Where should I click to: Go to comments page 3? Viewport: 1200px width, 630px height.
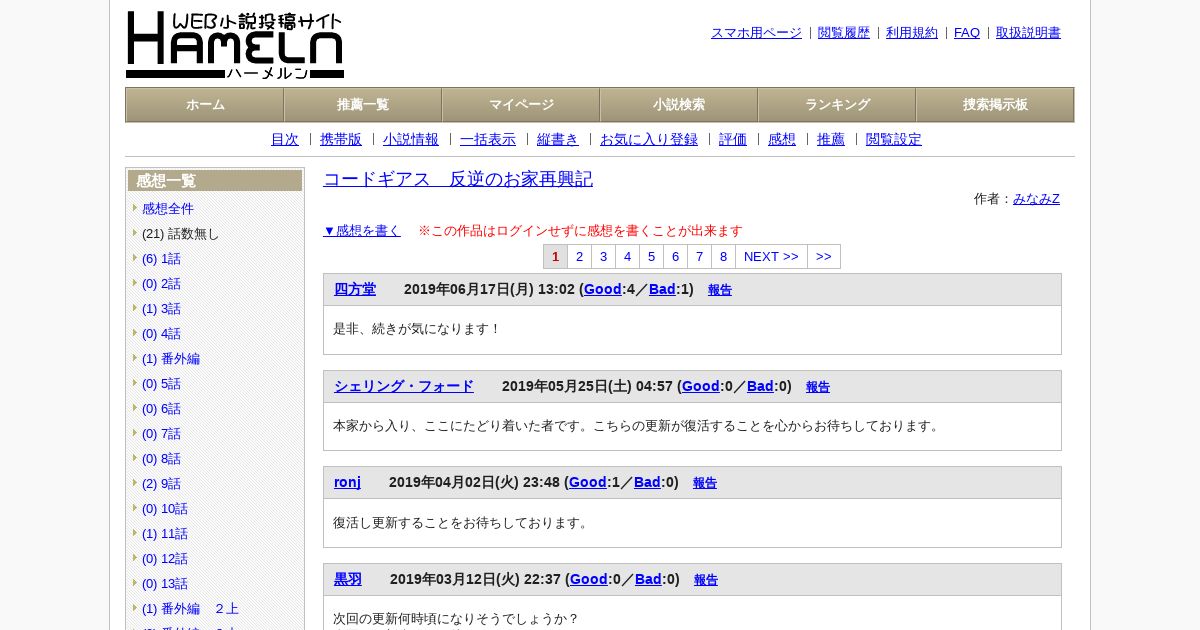tap(603, 257)
